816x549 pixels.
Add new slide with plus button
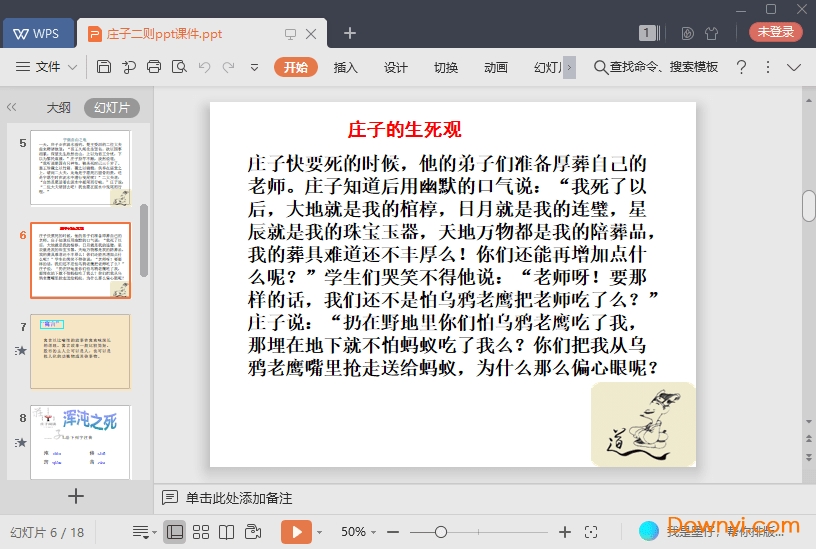76,496
